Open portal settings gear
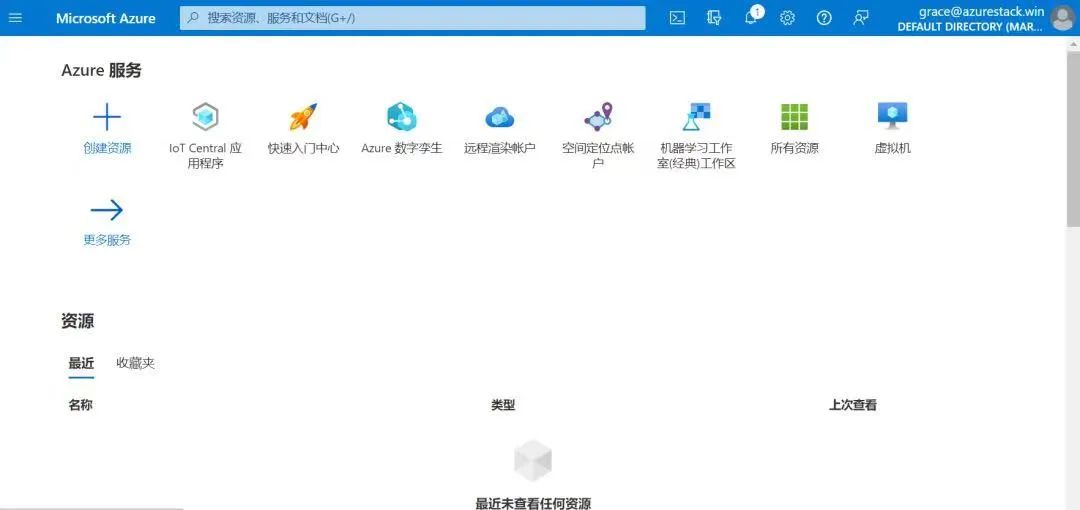The width and height of the screenshot is (1080, 510). click(x=787, y=19)
